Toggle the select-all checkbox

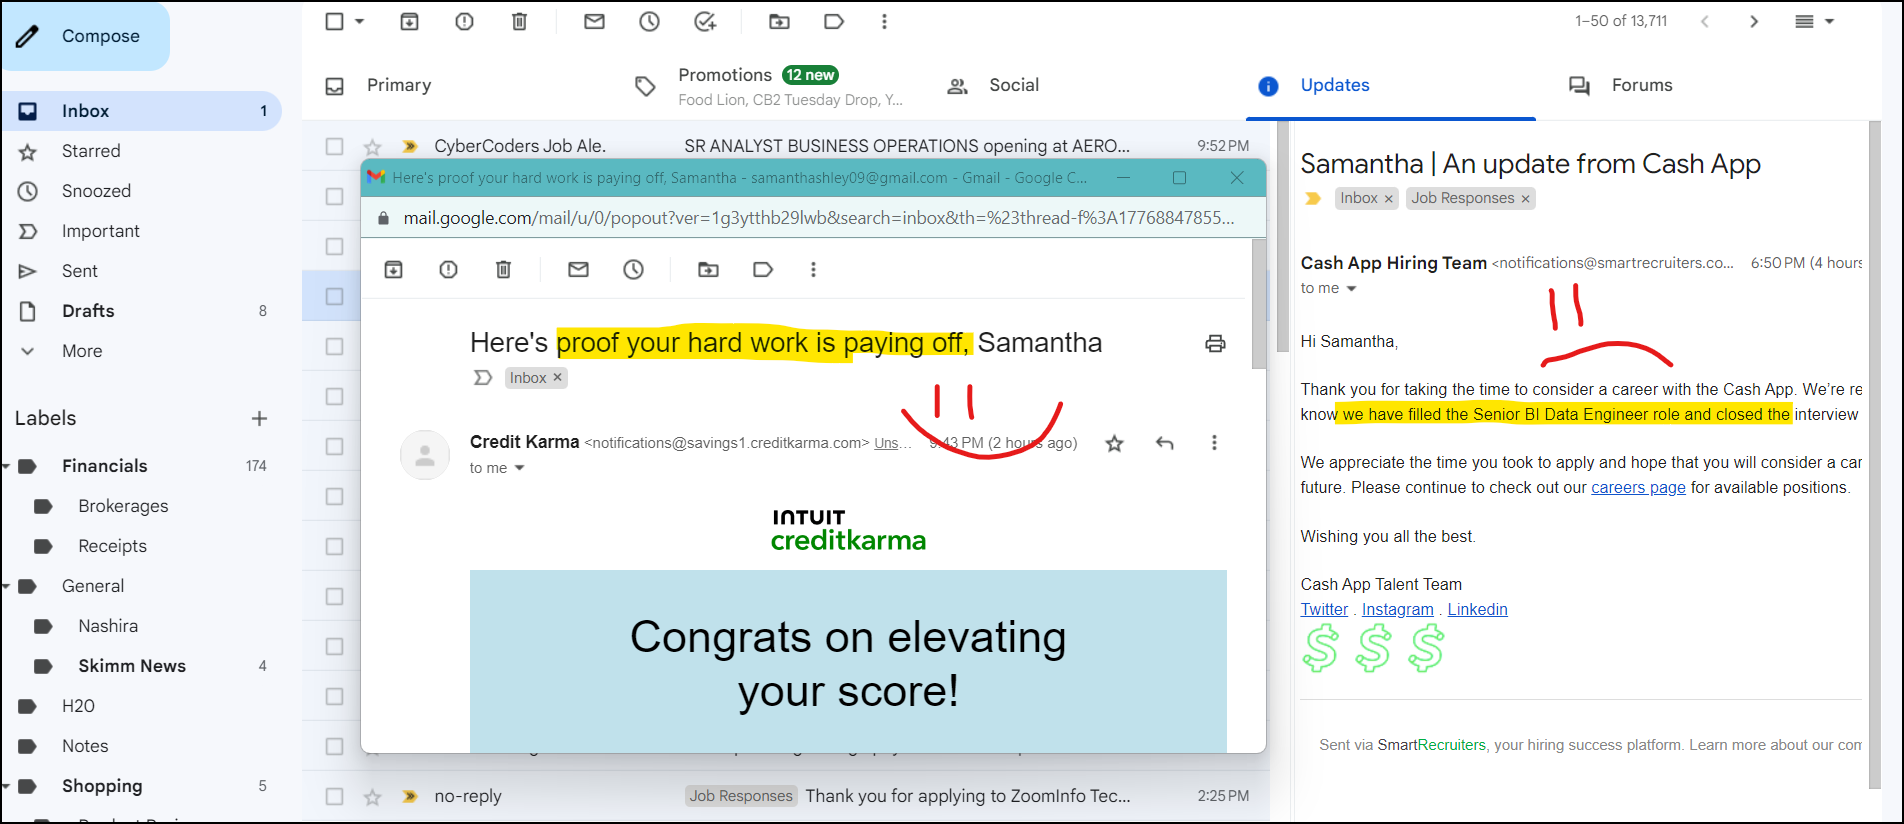tap(335, 21)
